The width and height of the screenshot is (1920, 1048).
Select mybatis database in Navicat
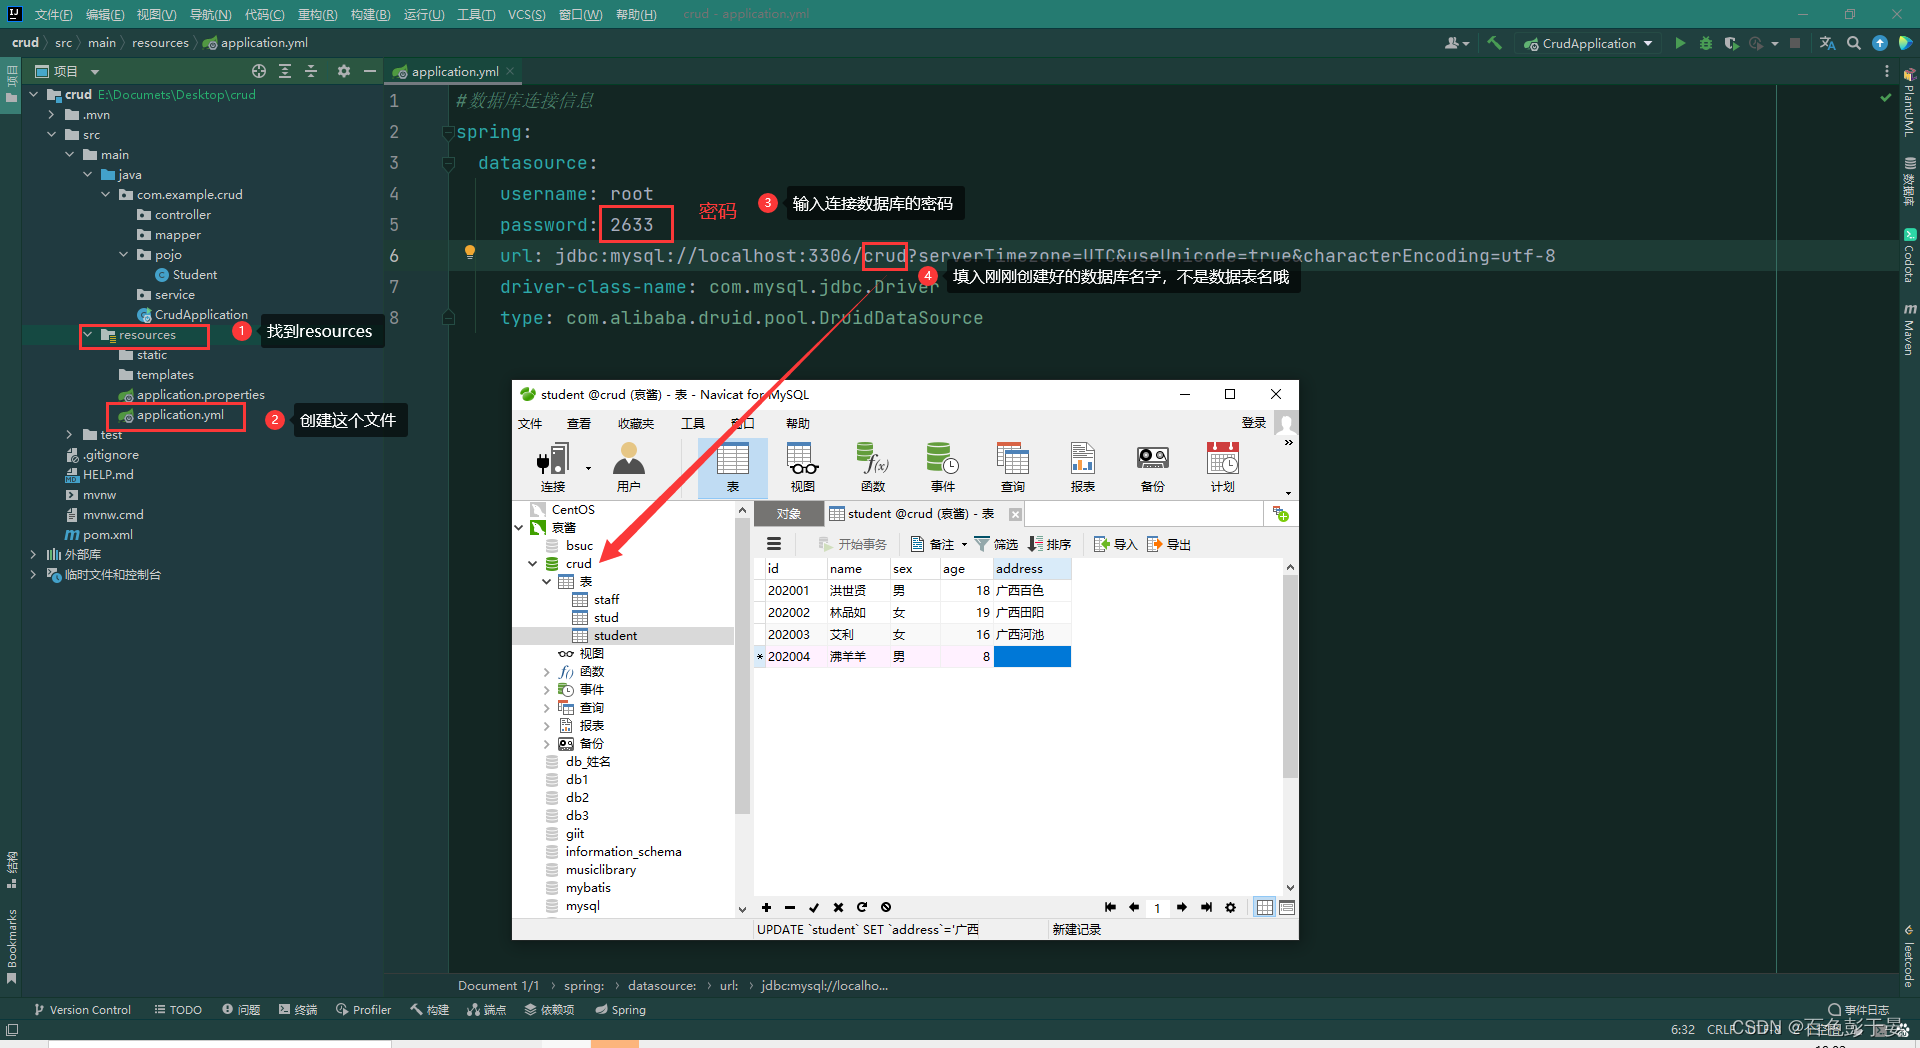click(x=588, y=888)
